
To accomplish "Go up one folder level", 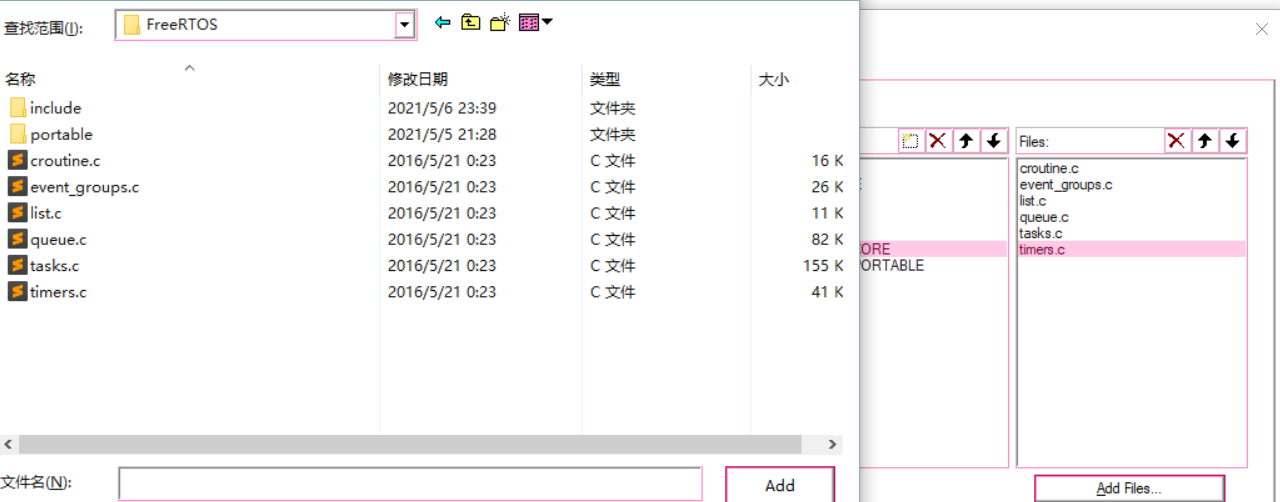I will click(470, 22).
